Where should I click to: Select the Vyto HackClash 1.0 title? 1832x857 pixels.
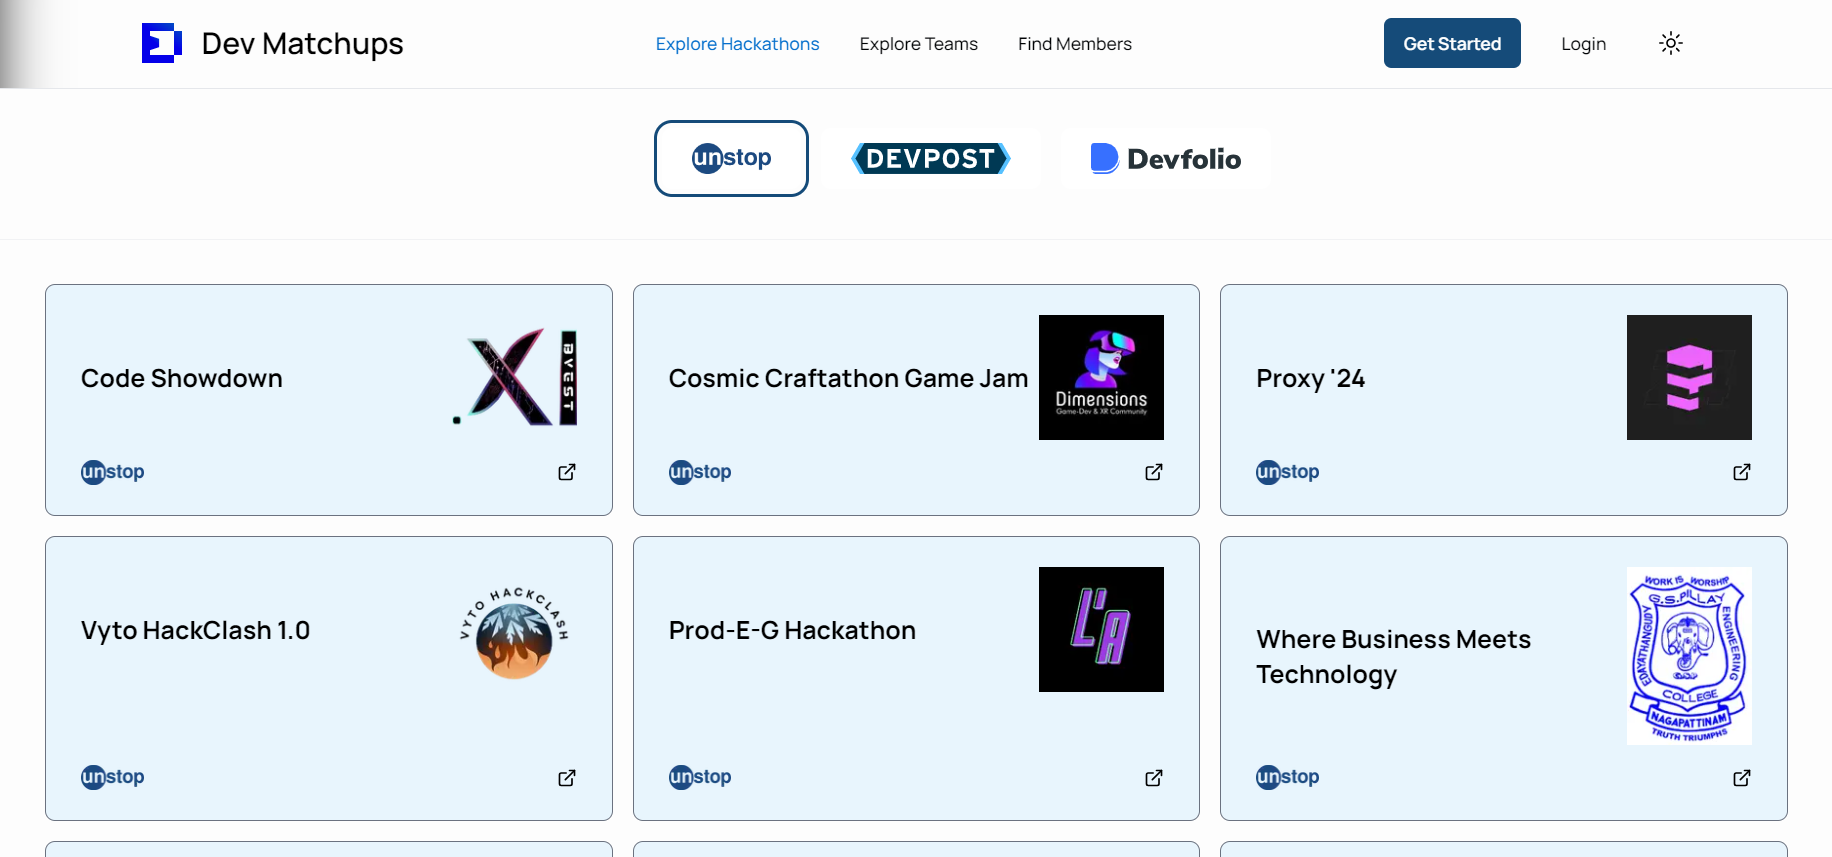(195, 630)
